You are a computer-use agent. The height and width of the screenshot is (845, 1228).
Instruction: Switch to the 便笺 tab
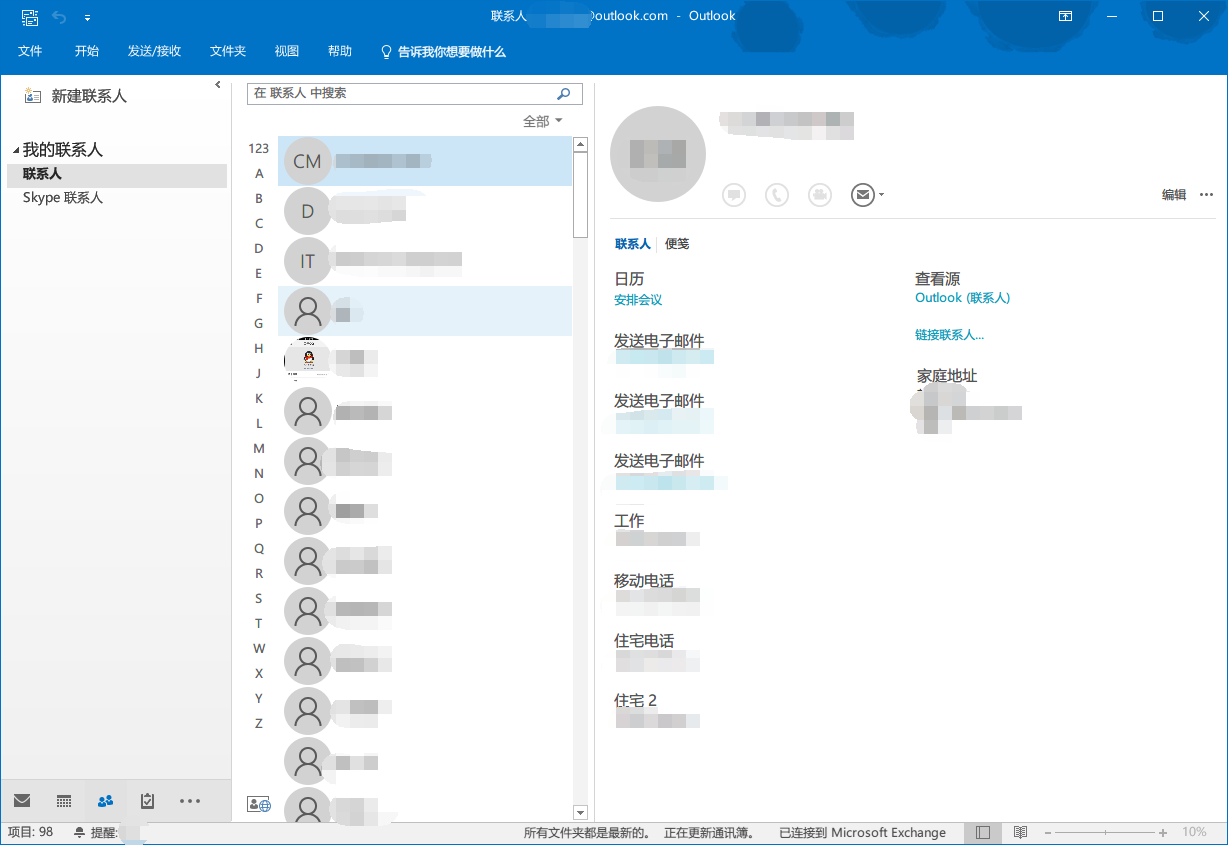pyautogui.click(x=677, y=244)
